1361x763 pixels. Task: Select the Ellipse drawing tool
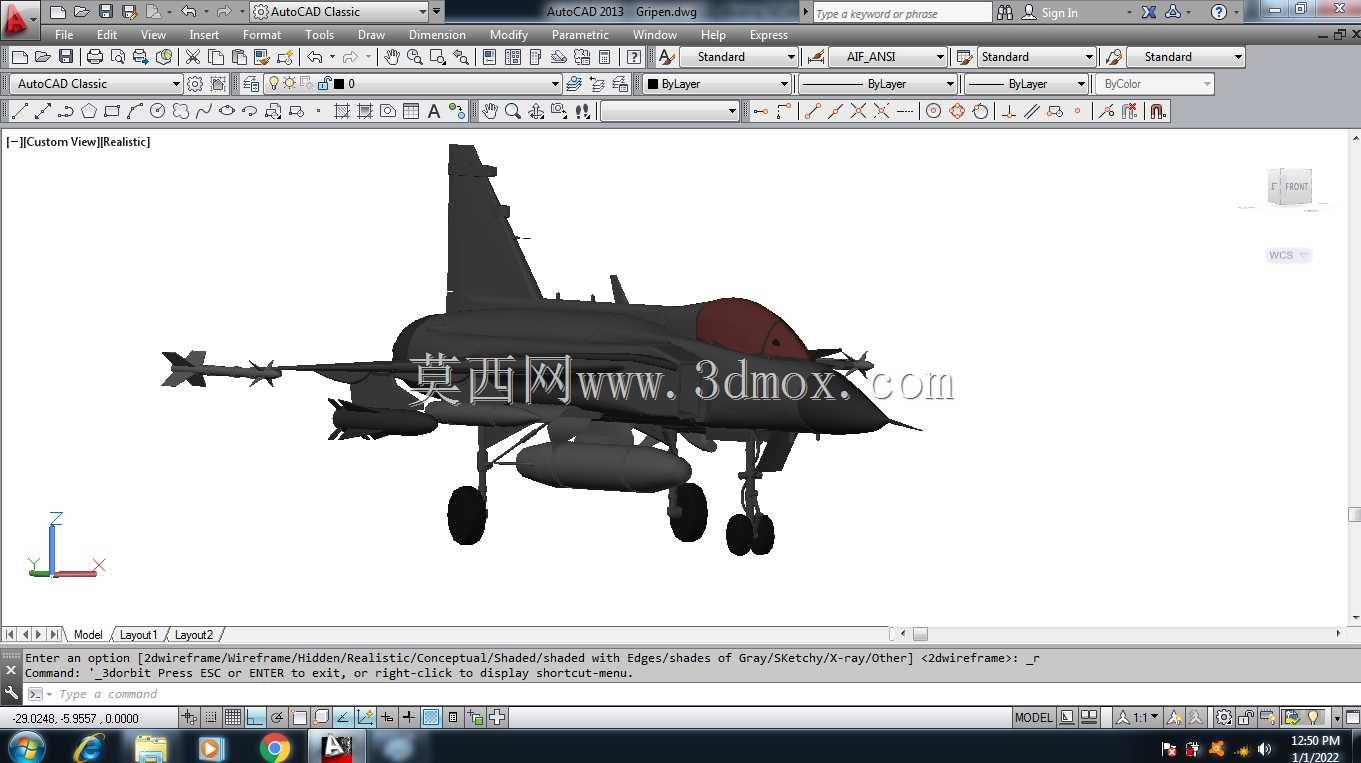tap(227, 111)
